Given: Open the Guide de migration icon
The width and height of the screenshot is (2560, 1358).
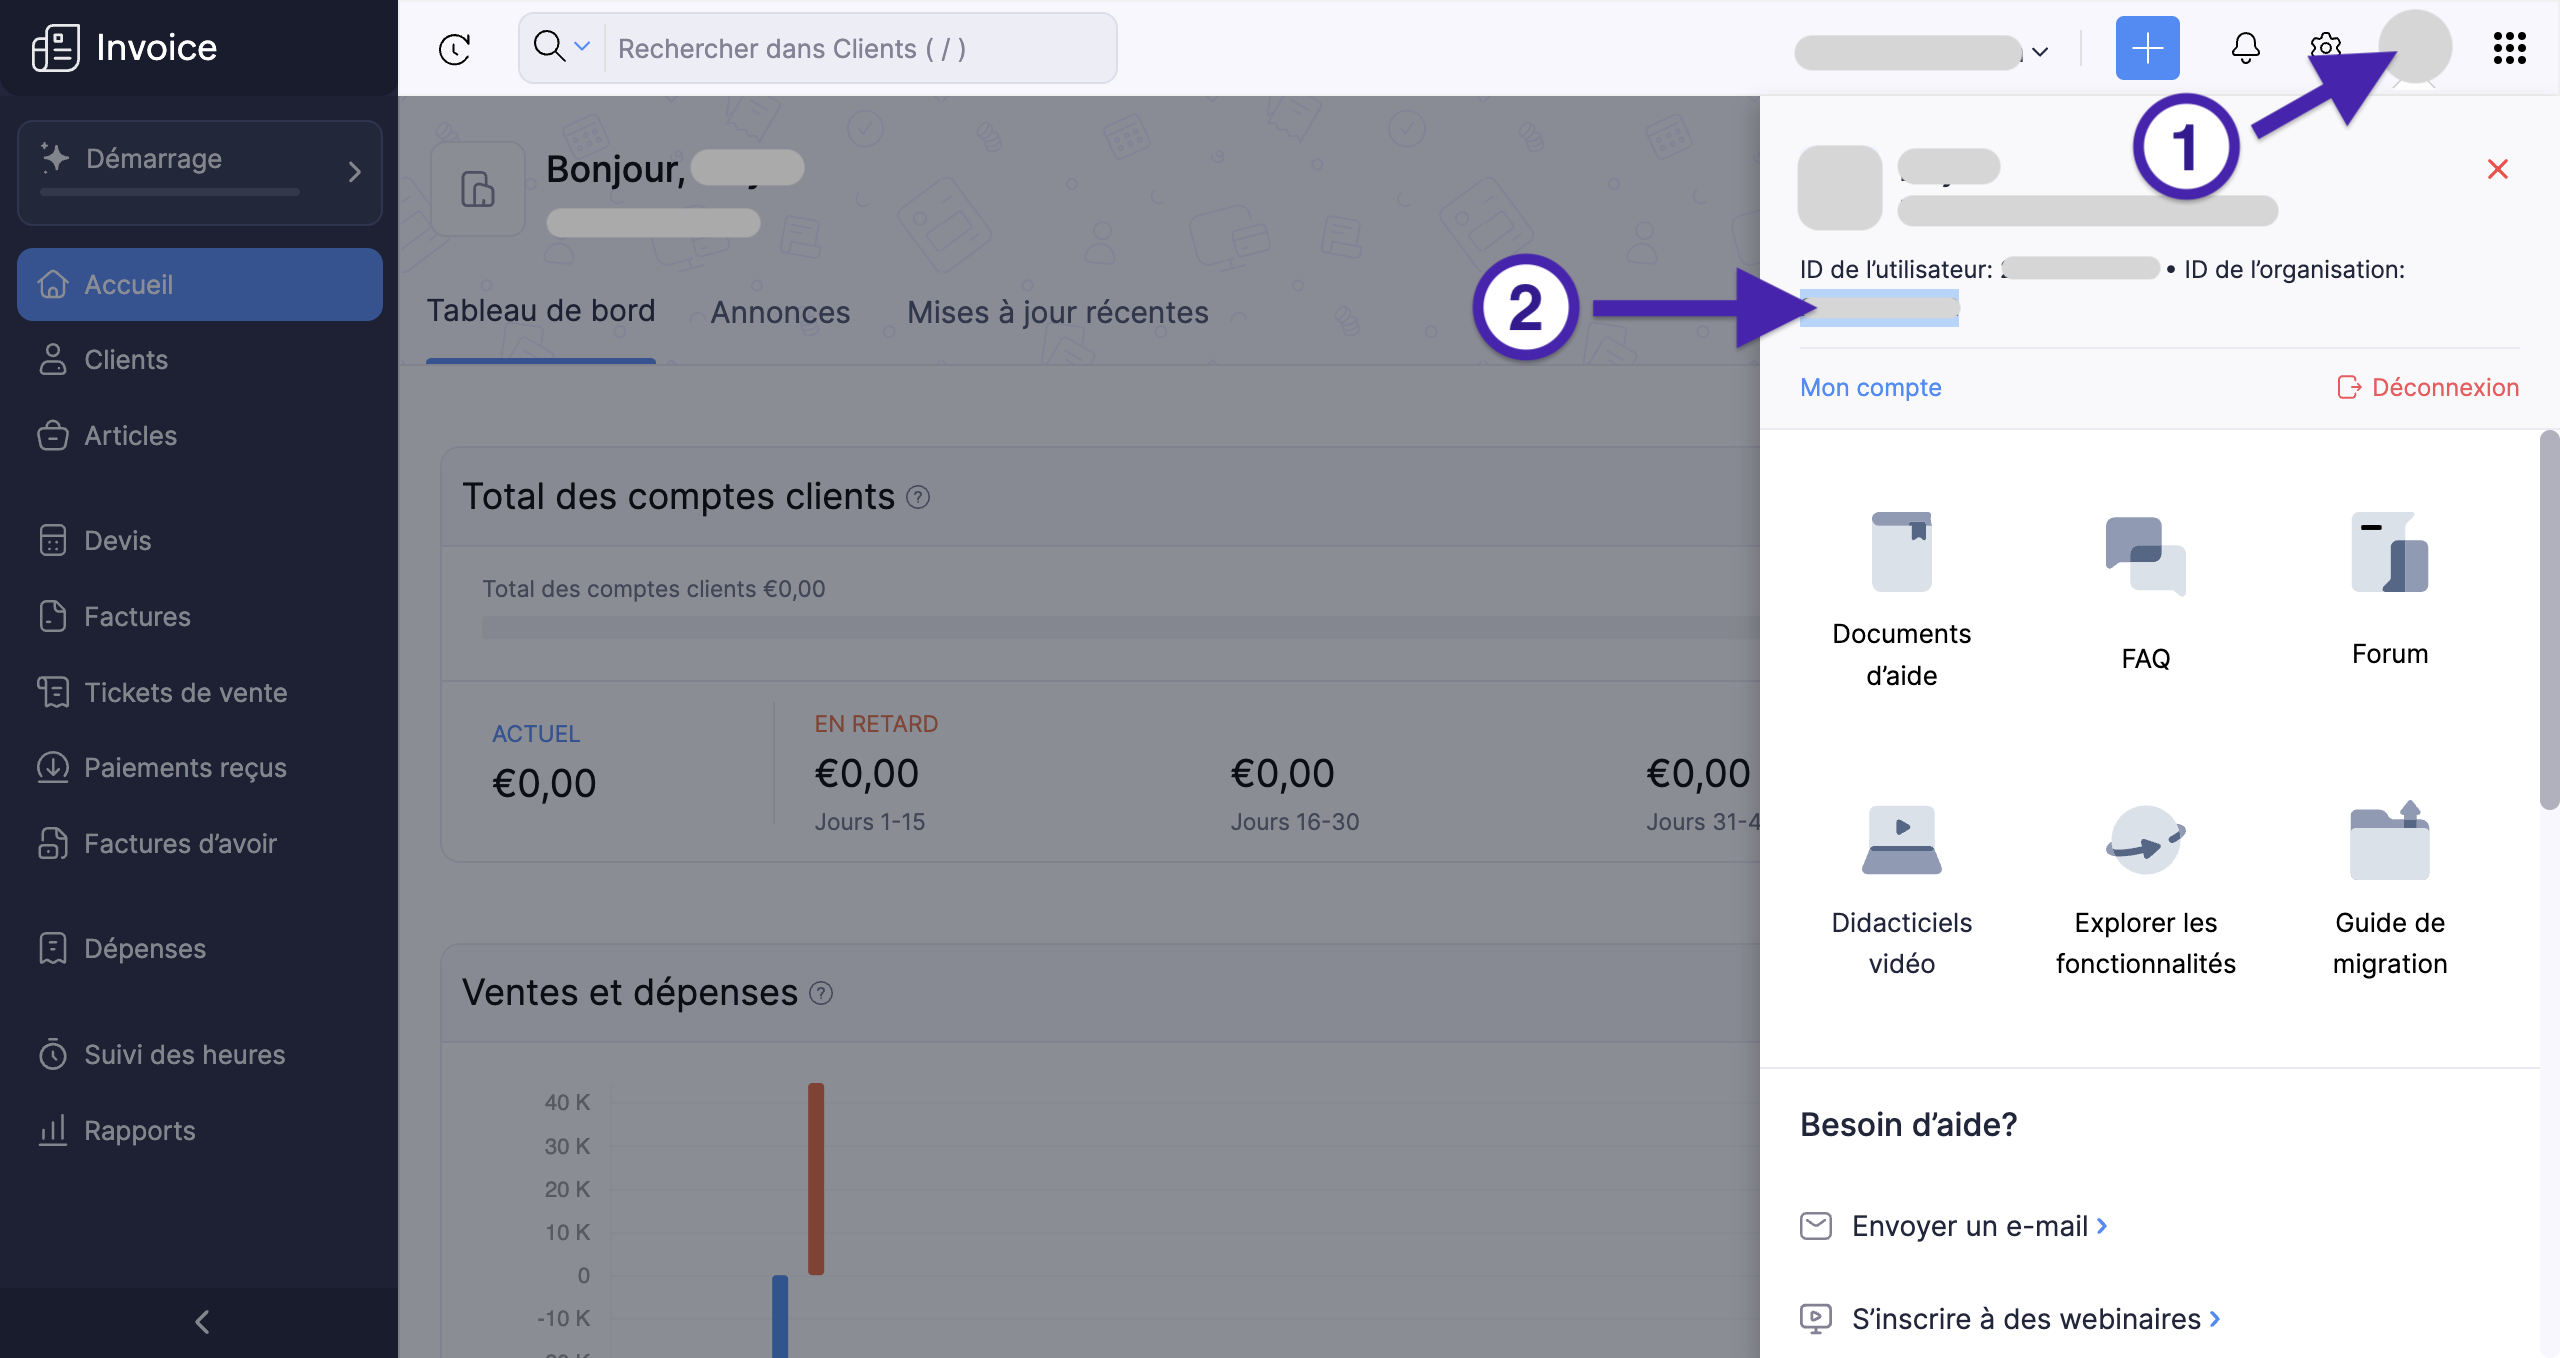Looking at the screenshot, I should click(x=2389, y=840).
